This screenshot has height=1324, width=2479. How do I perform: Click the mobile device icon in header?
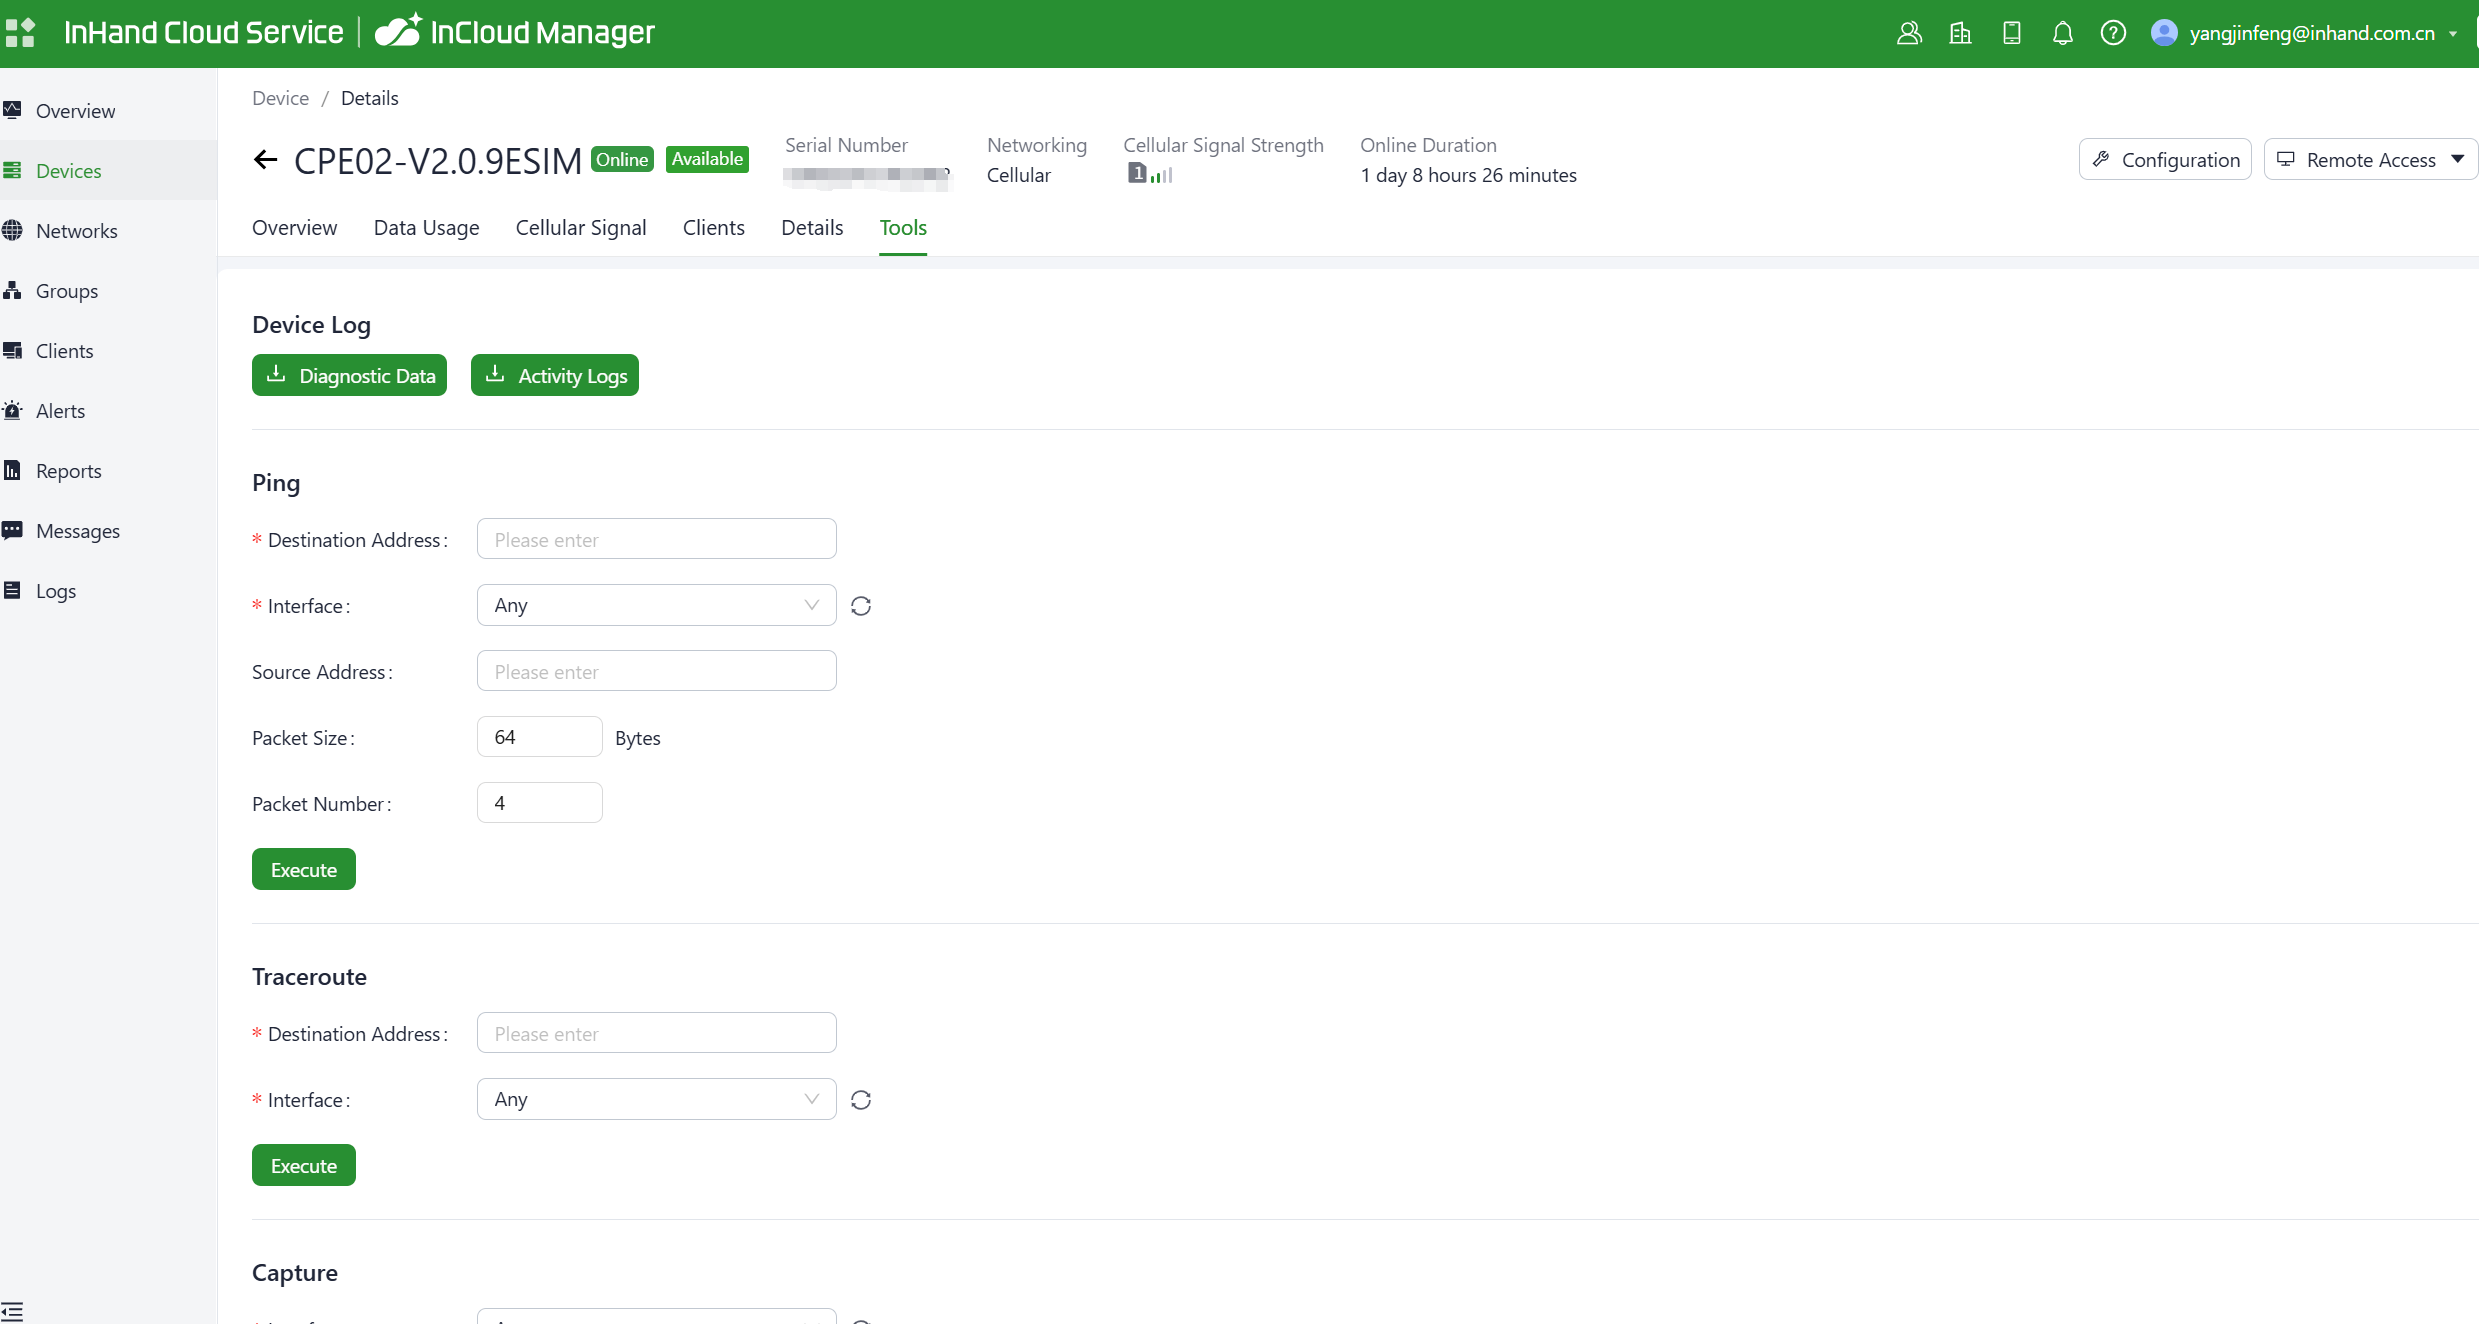pyautogui.click(x=2011, y=33)
